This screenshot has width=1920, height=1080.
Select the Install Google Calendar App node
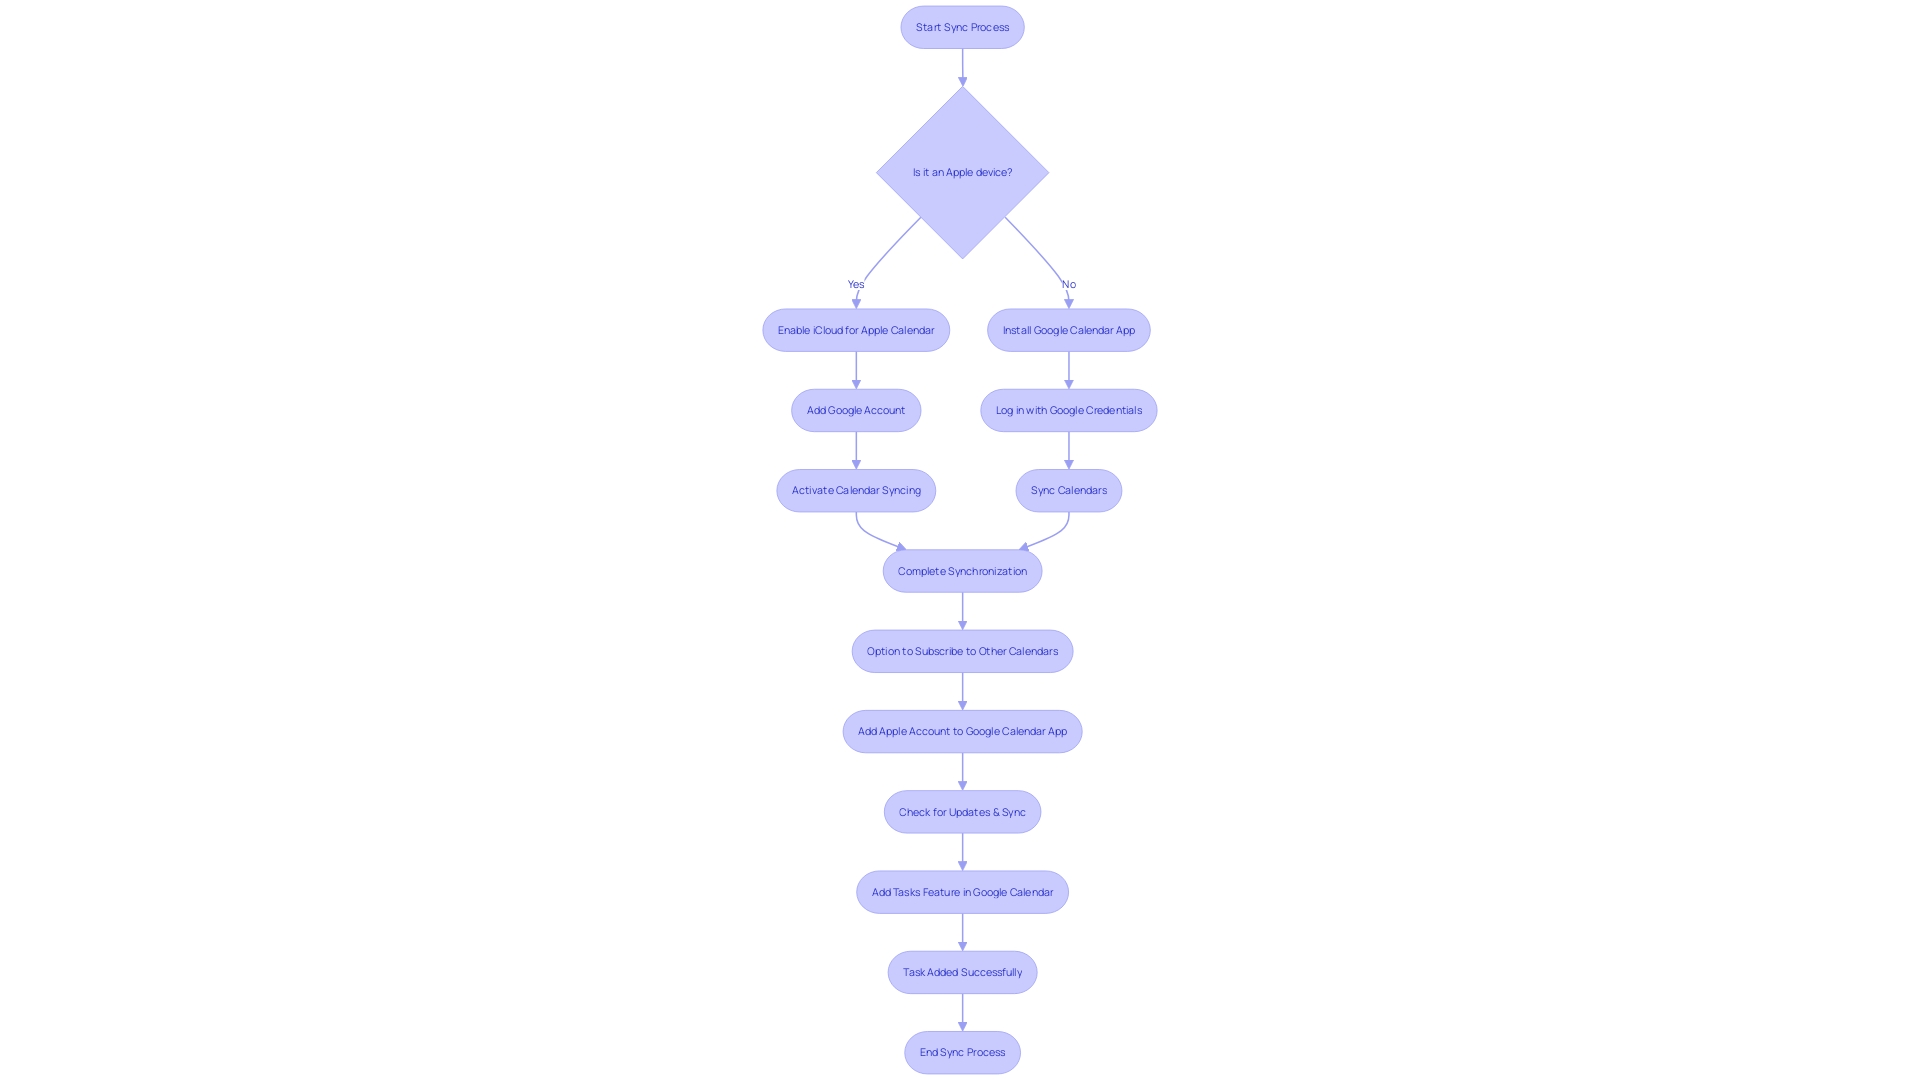click(x=1069, y=330)
